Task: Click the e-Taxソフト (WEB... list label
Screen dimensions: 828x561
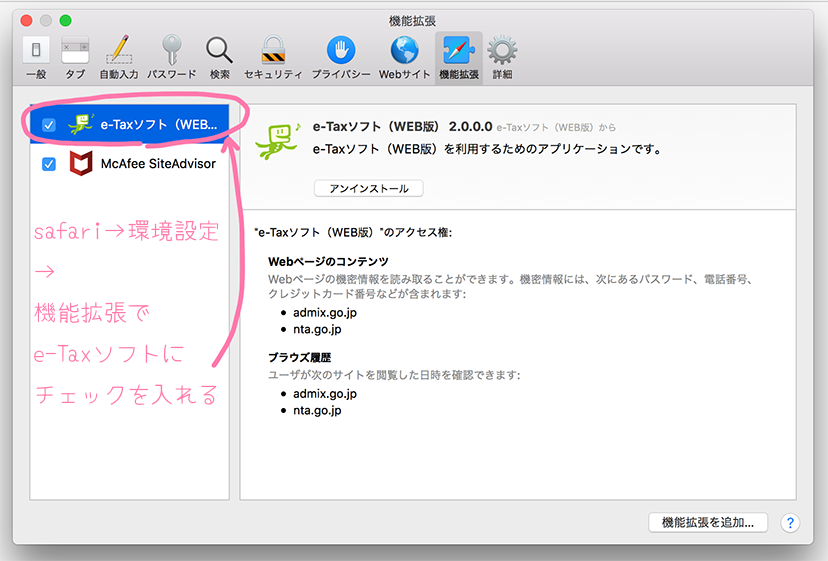Action: [x=159, y=125]
